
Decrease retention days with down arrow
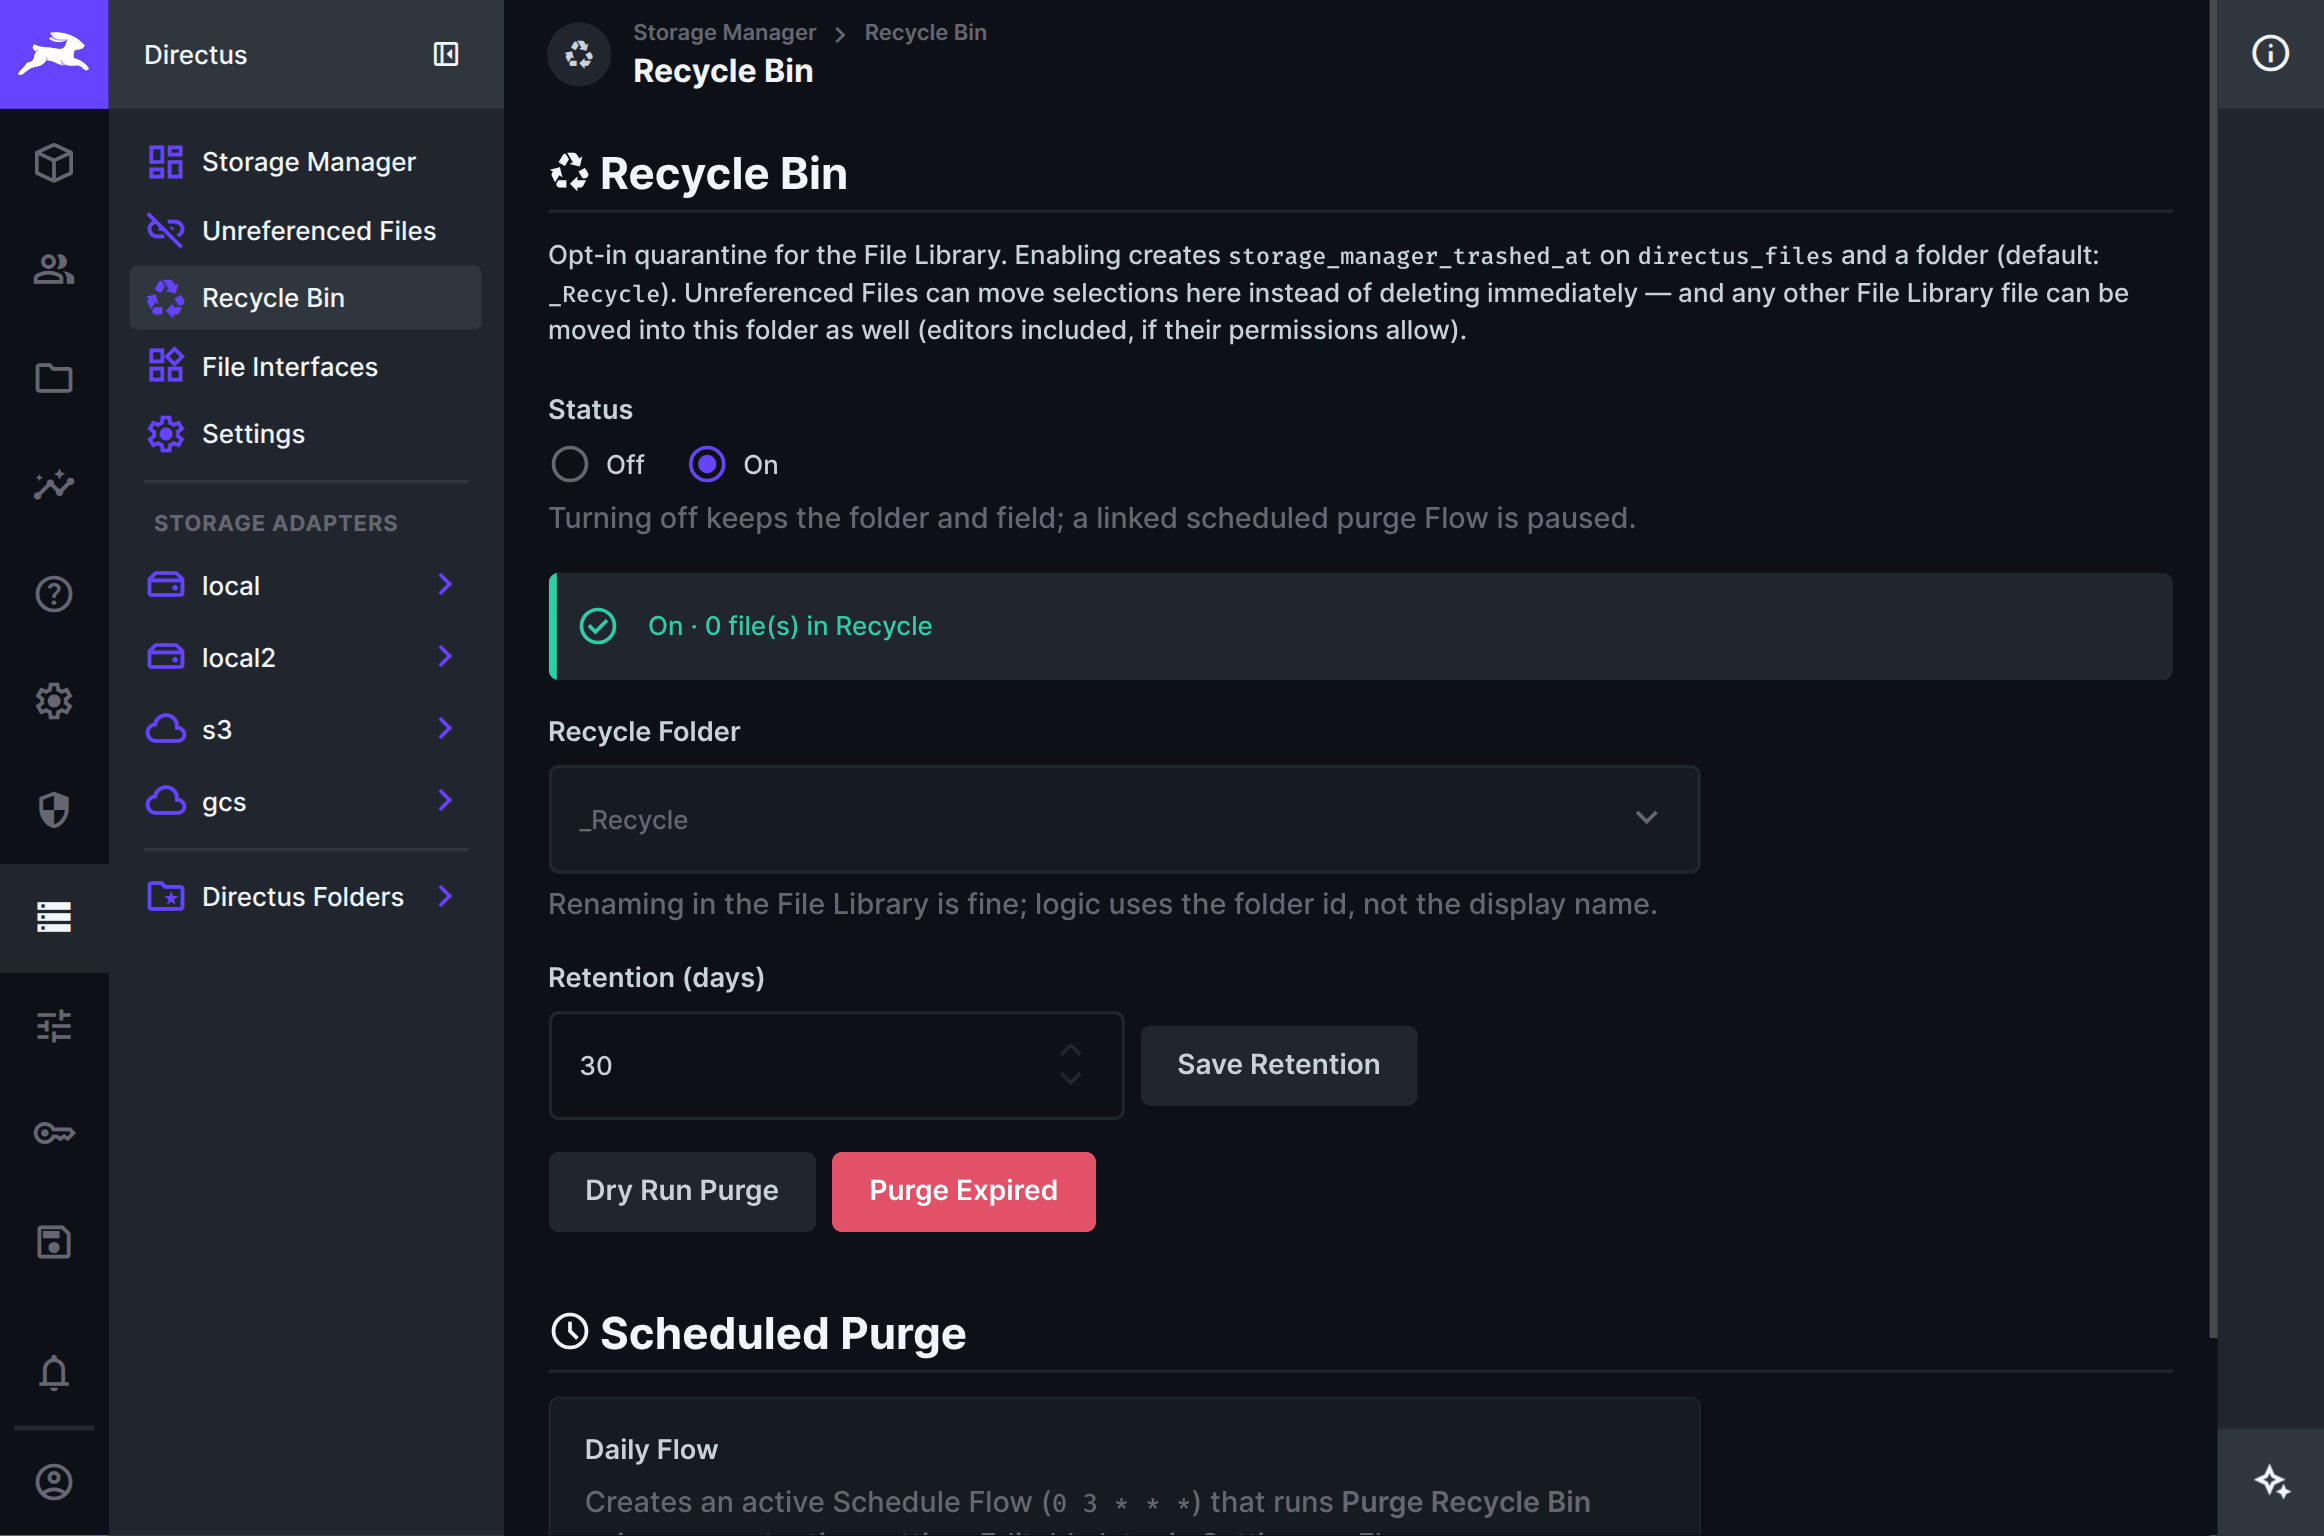pyautogui.click(x=1070, y=1079)
